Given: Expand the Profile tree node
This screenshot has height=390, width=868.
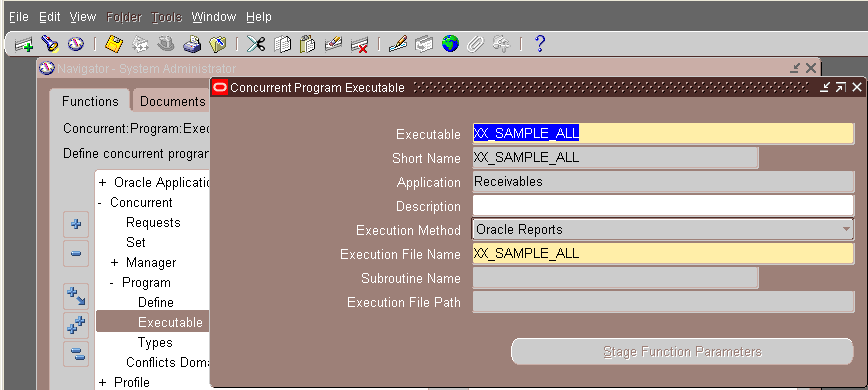Looking at the screenshot, I should point(102,382).
